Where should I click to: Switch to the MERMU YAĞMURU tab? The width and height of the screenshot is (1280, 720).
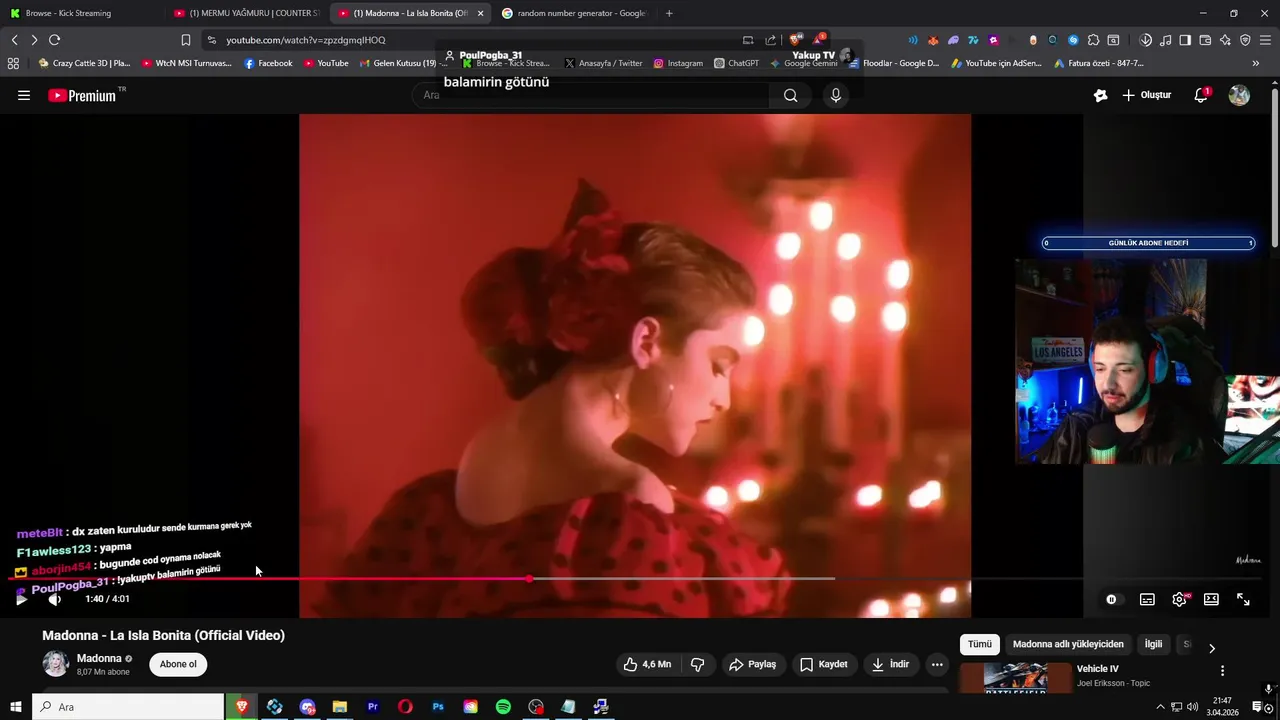coord(245,13)
